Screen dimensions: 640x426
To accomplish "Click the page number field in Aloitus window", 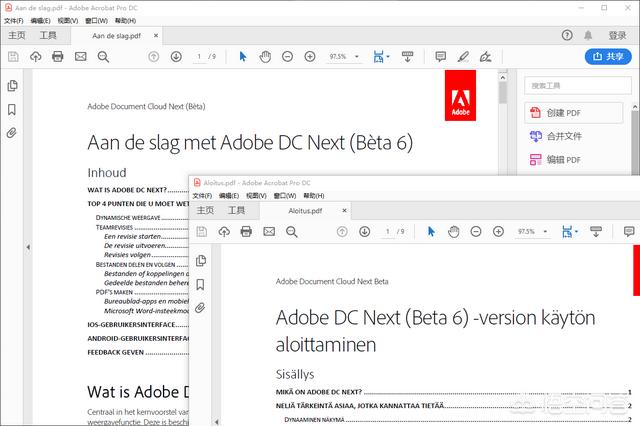I will click(x=387, y=232).
